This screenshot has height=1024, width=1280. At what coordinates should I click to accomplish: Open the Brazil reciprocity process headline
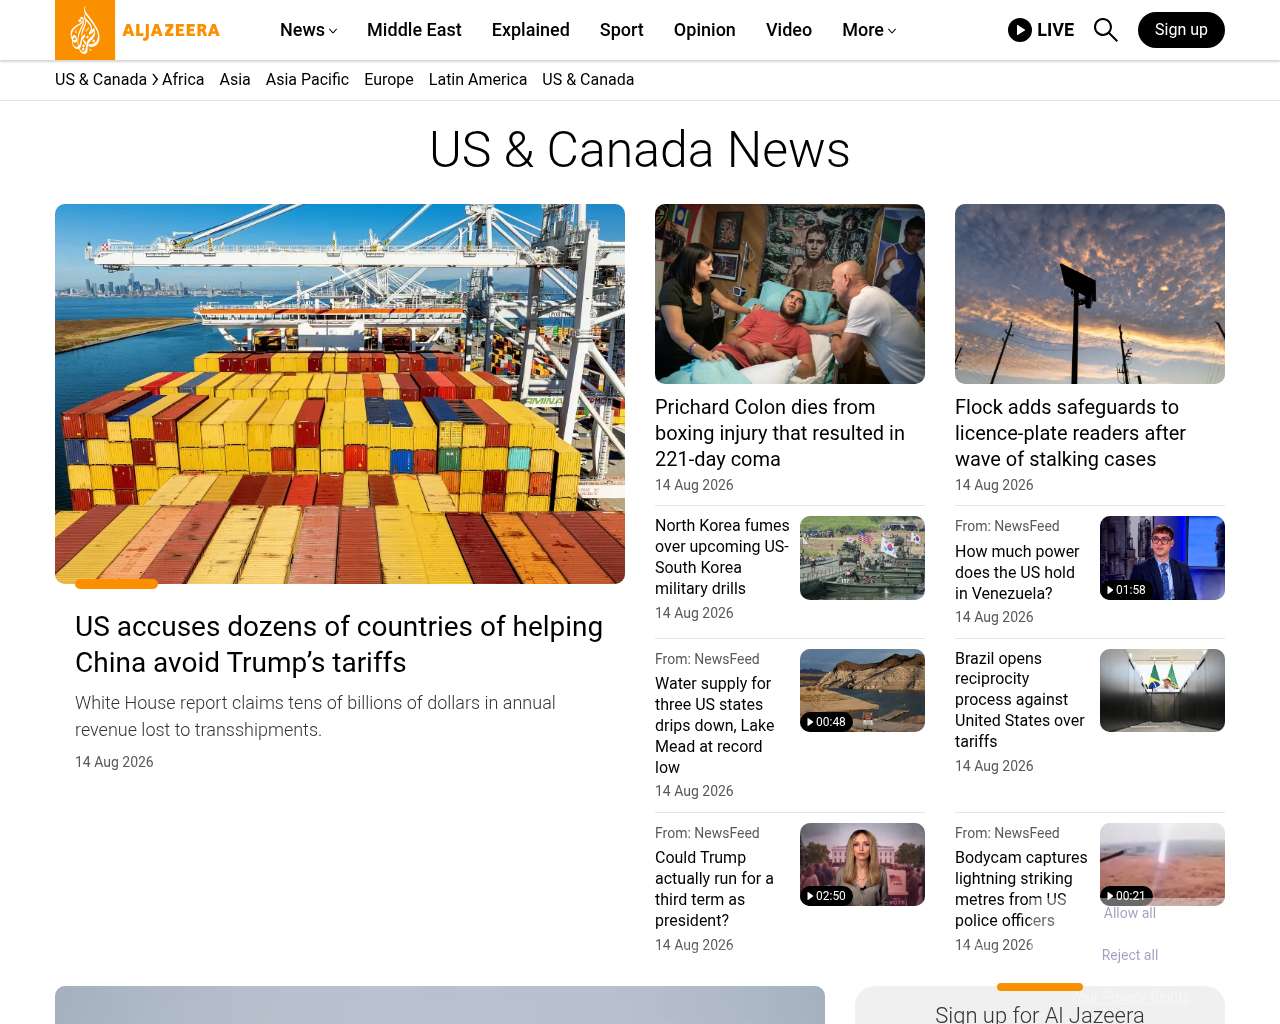[x=1020, y=700]
